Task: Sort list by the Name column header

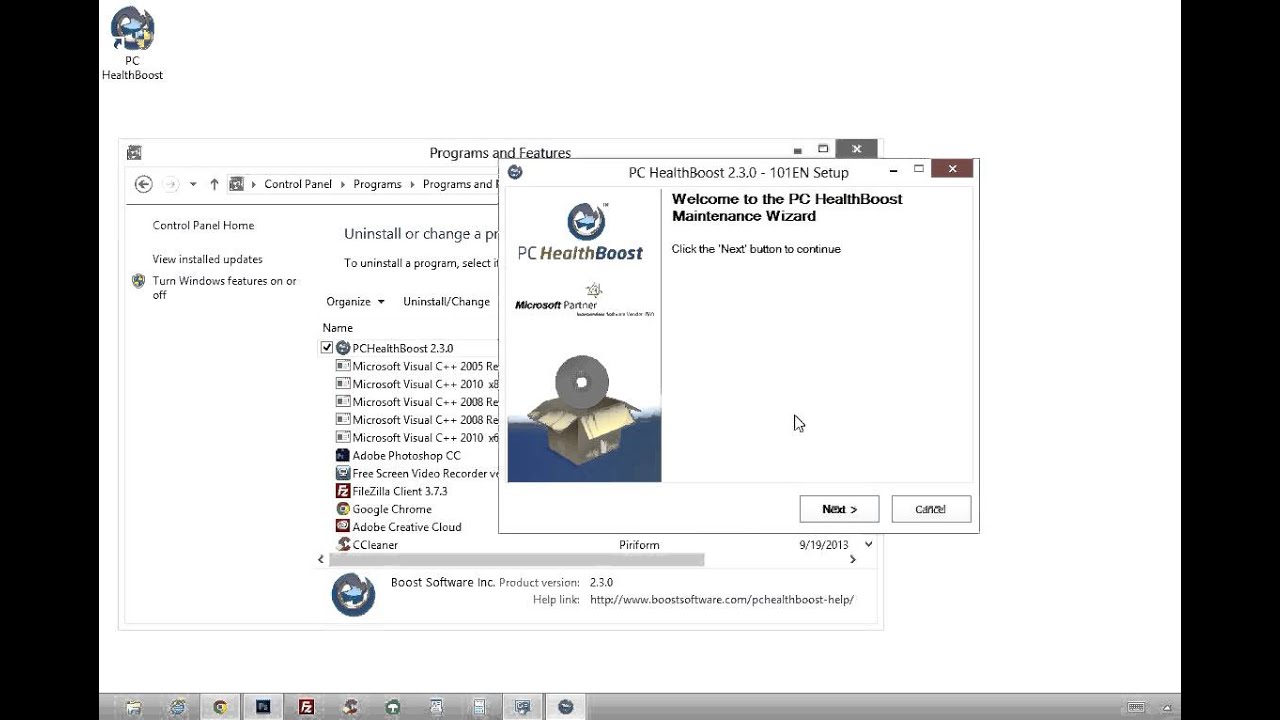Action: click(x=337, y=328)
